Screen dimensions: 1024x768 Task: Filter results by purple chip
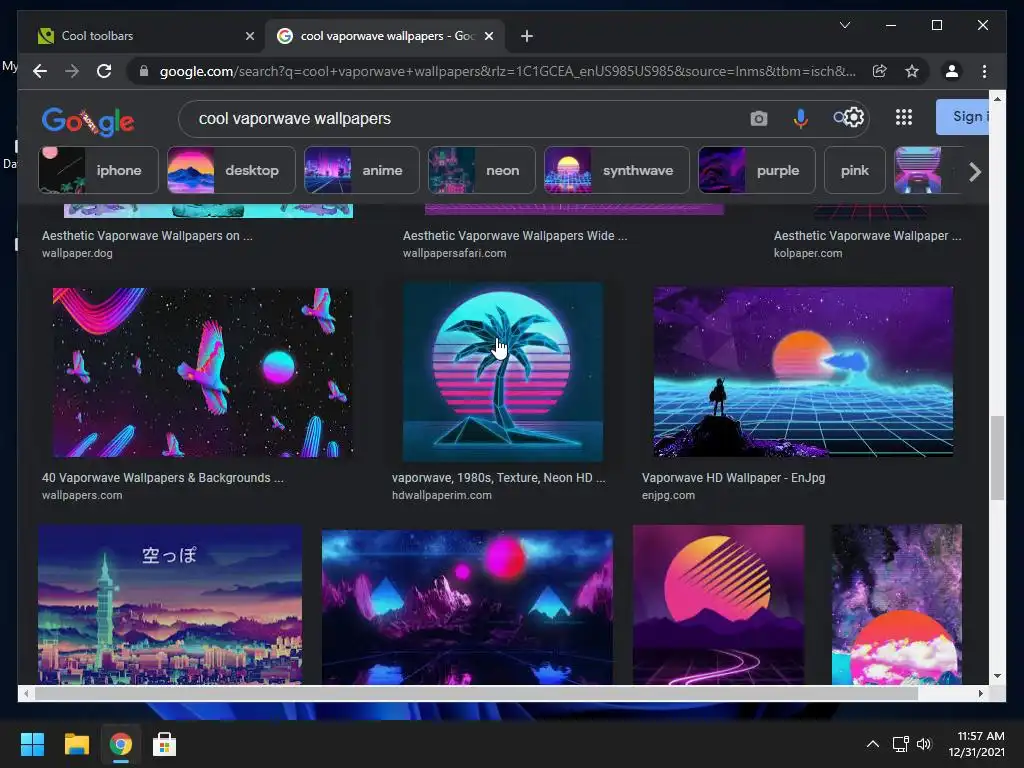pos(756,170)
